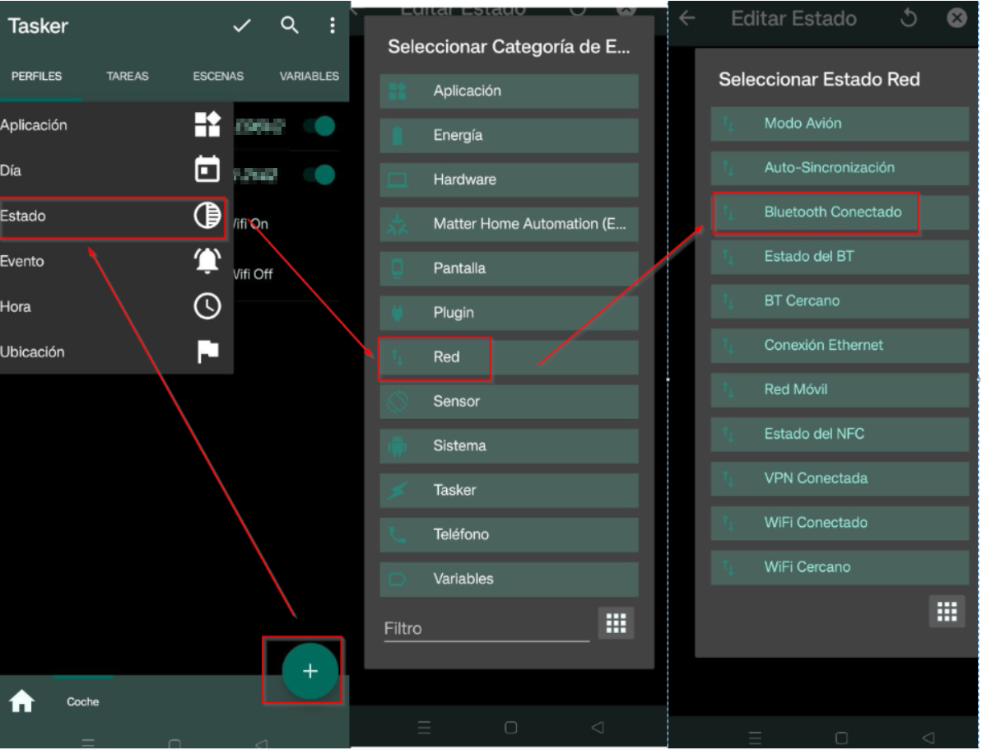
Task: Select Sistema state category
Action: 509,446
